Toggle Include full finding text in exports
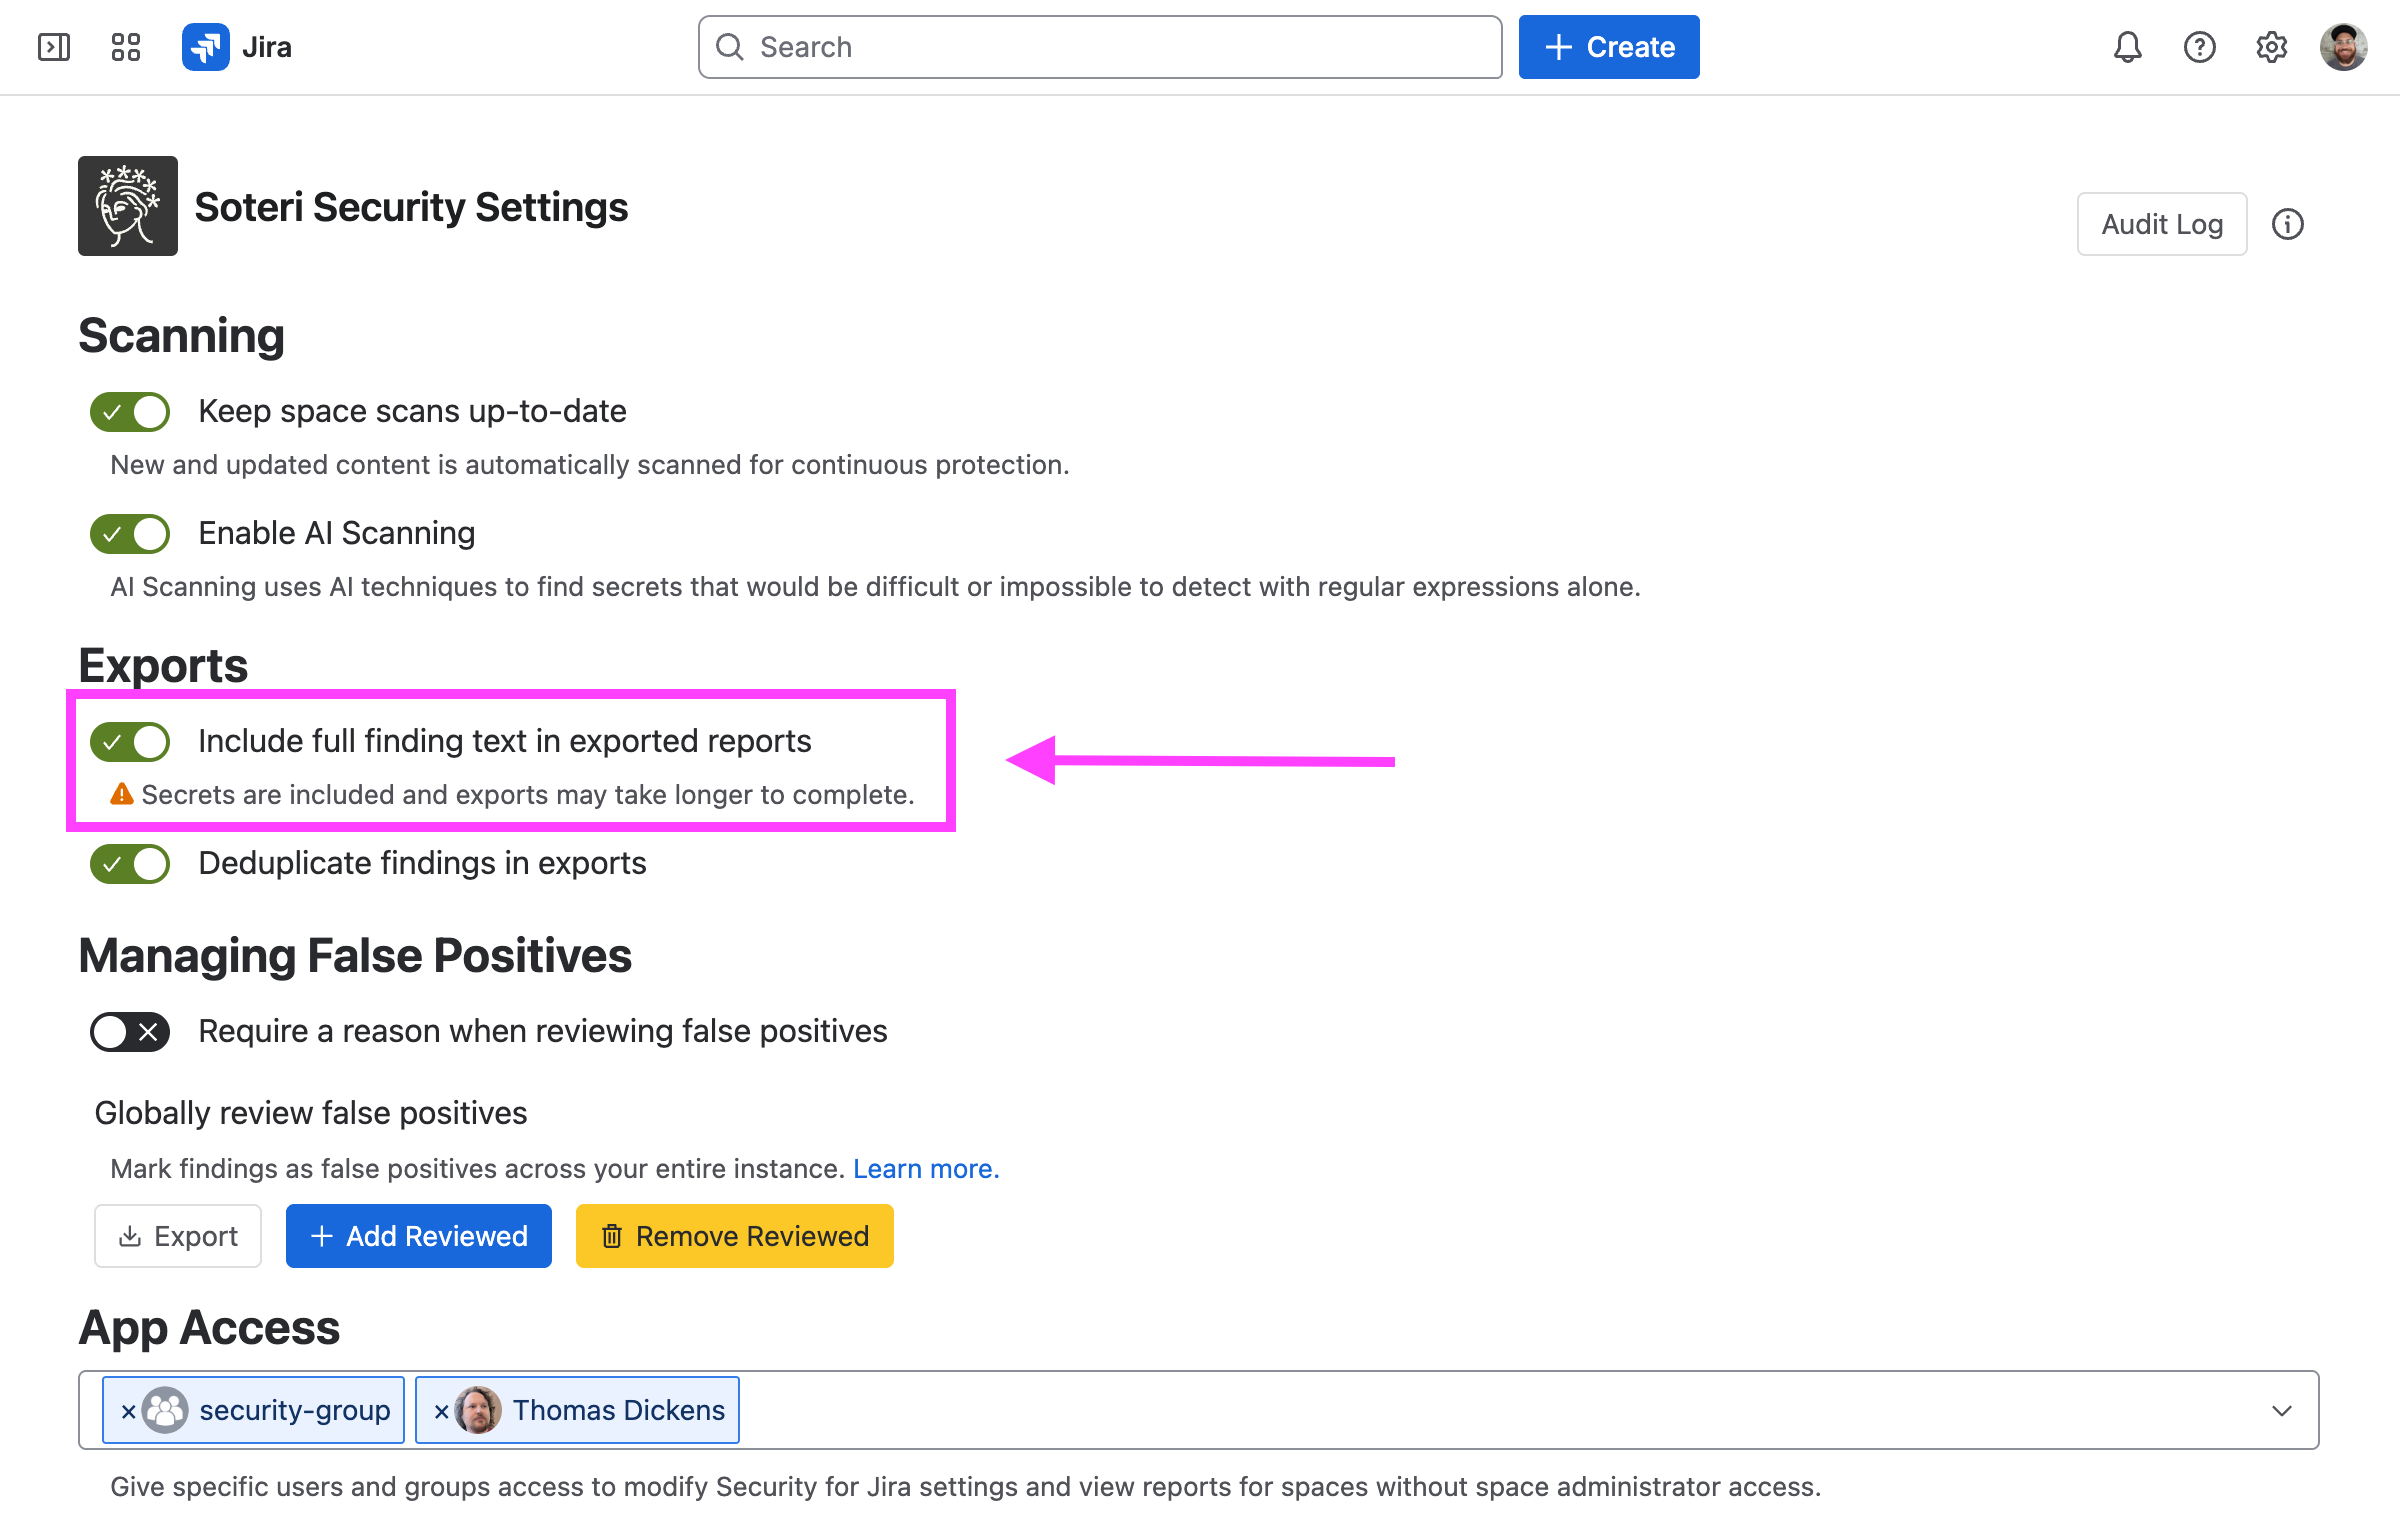The image size is (2400, 1524). tap(130, 742)
